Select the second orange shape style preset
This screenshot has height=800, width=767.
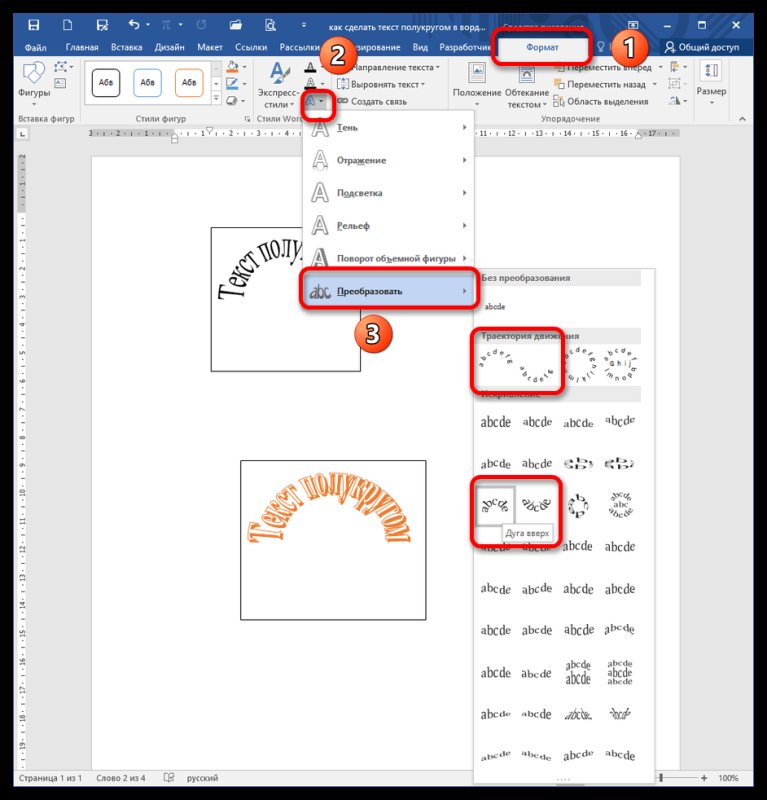click(x=189, y=82)
